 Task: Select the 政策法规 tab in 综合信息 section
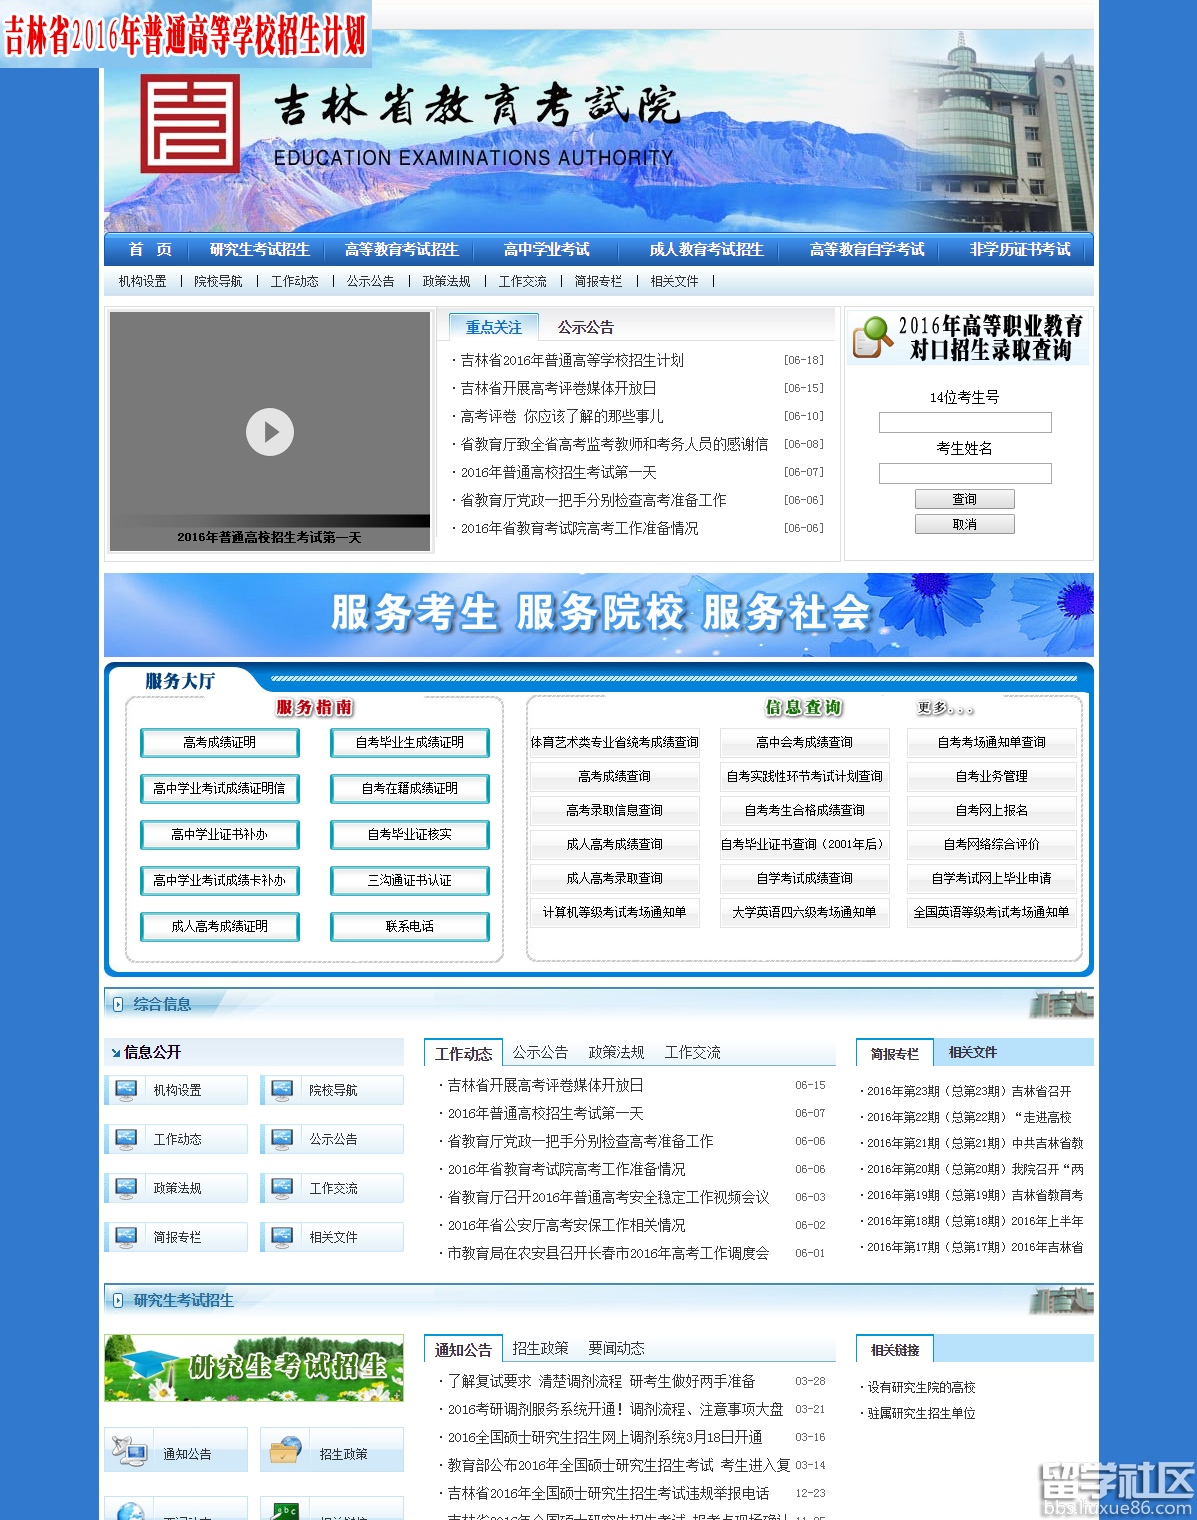(617, 1052)
